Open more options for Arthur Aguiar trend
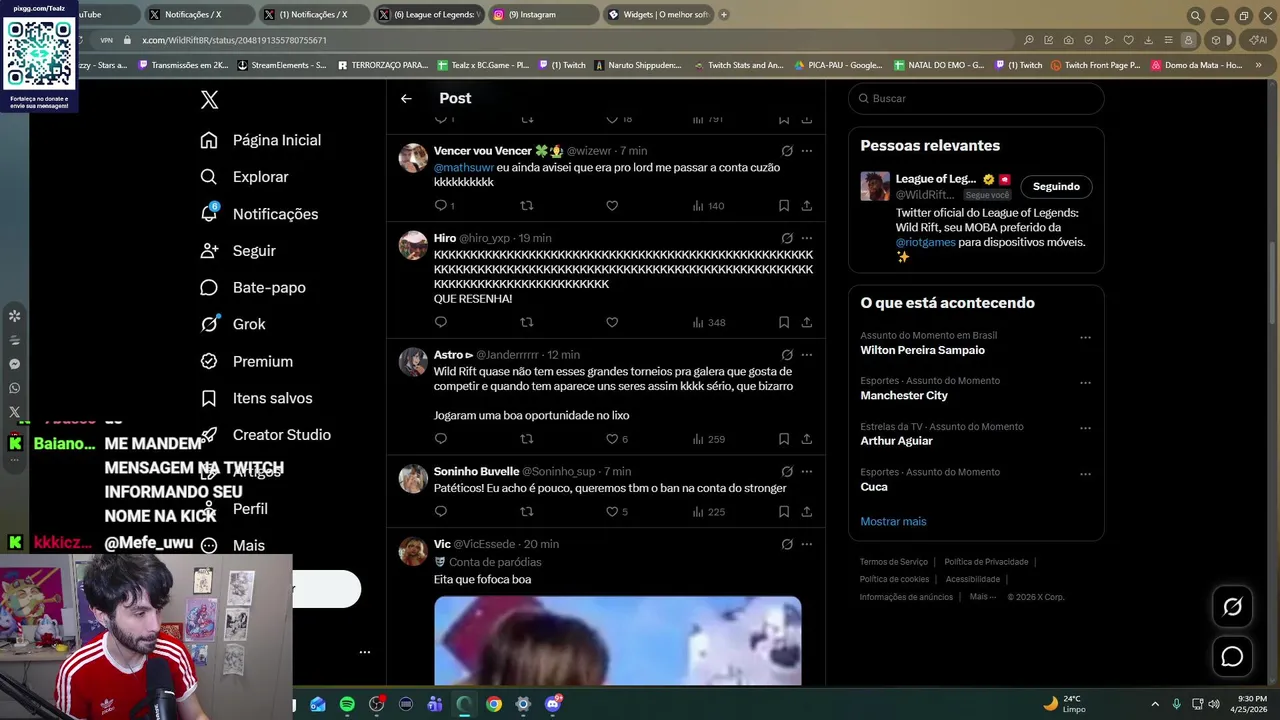 [1085, 428]
